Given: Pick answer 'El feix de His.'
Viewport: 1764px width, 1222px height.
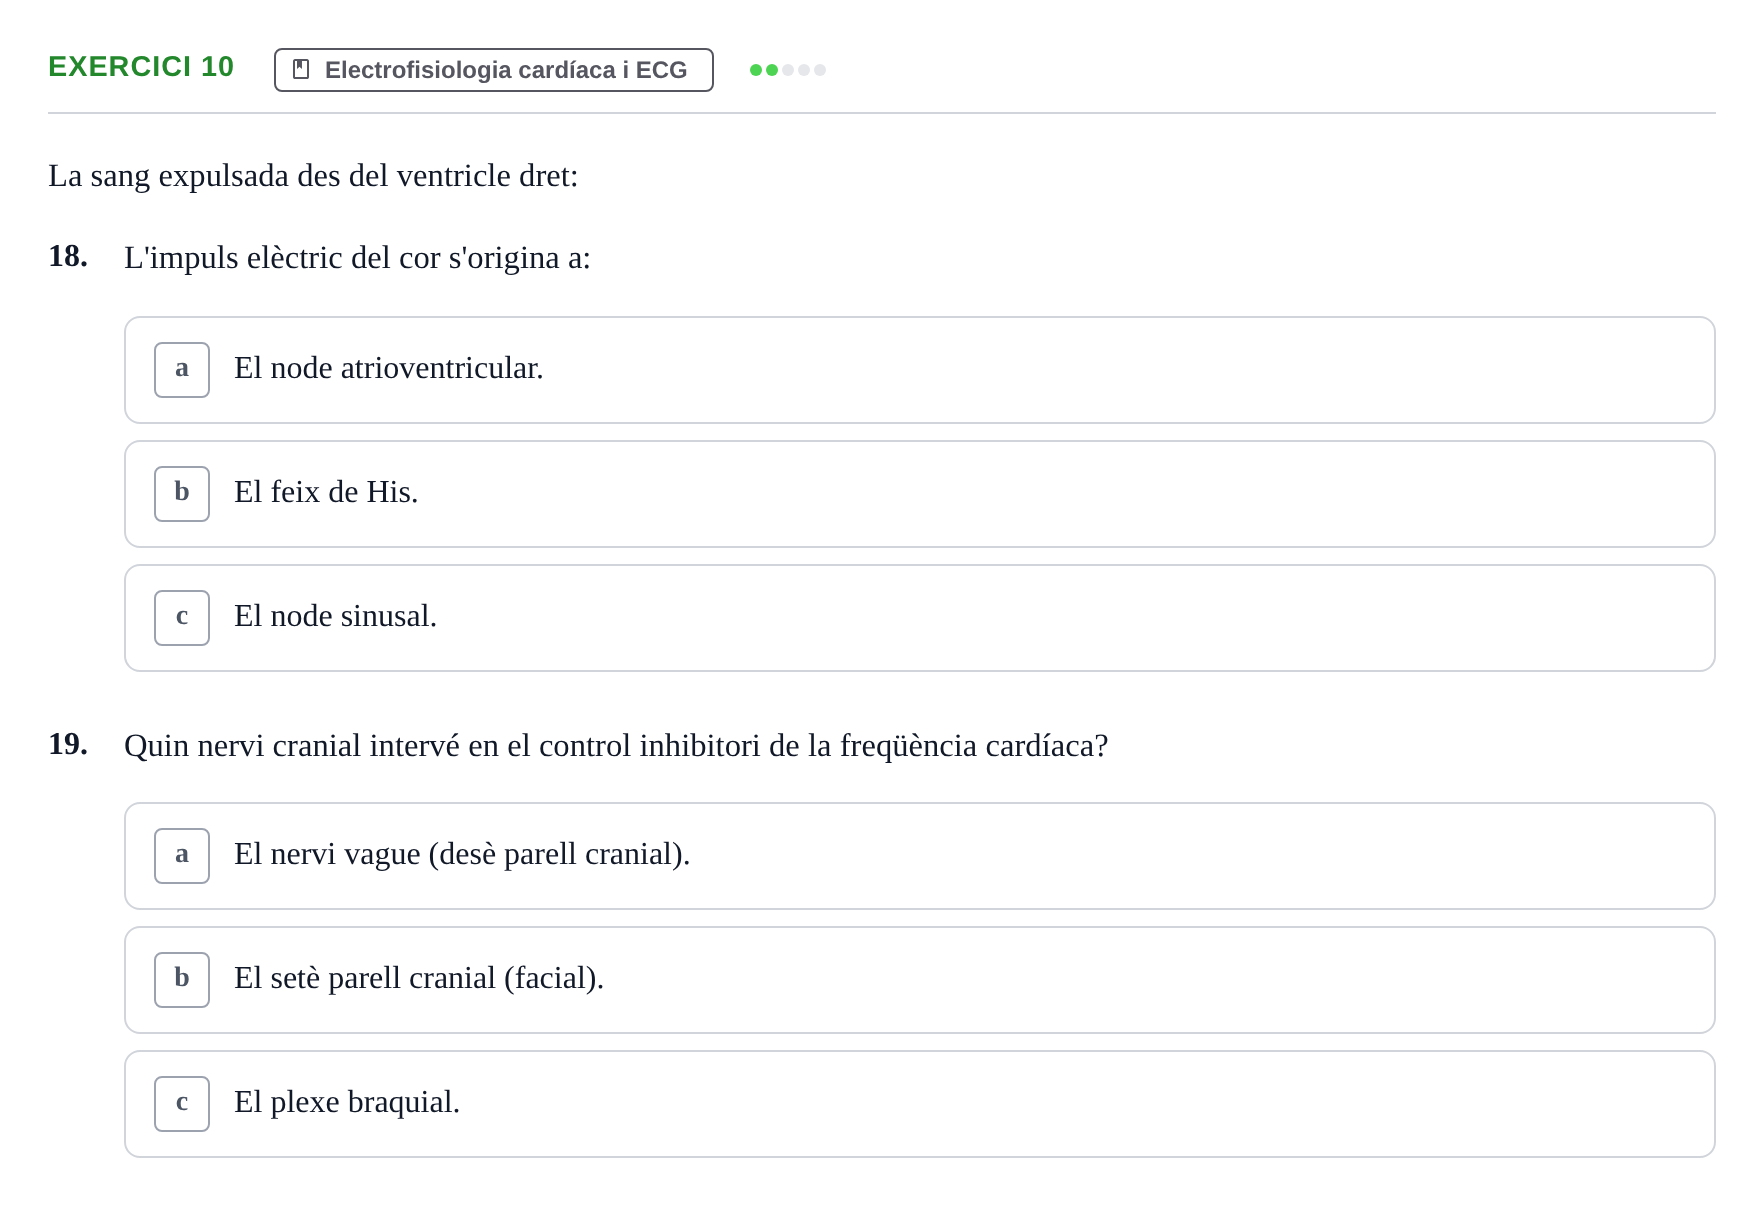Looking at the screenshot, I should (920, 494).
